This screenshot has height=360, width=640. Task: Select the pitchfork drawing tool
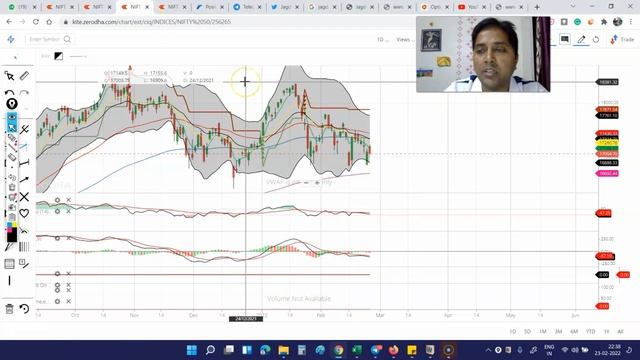[24, 130]
